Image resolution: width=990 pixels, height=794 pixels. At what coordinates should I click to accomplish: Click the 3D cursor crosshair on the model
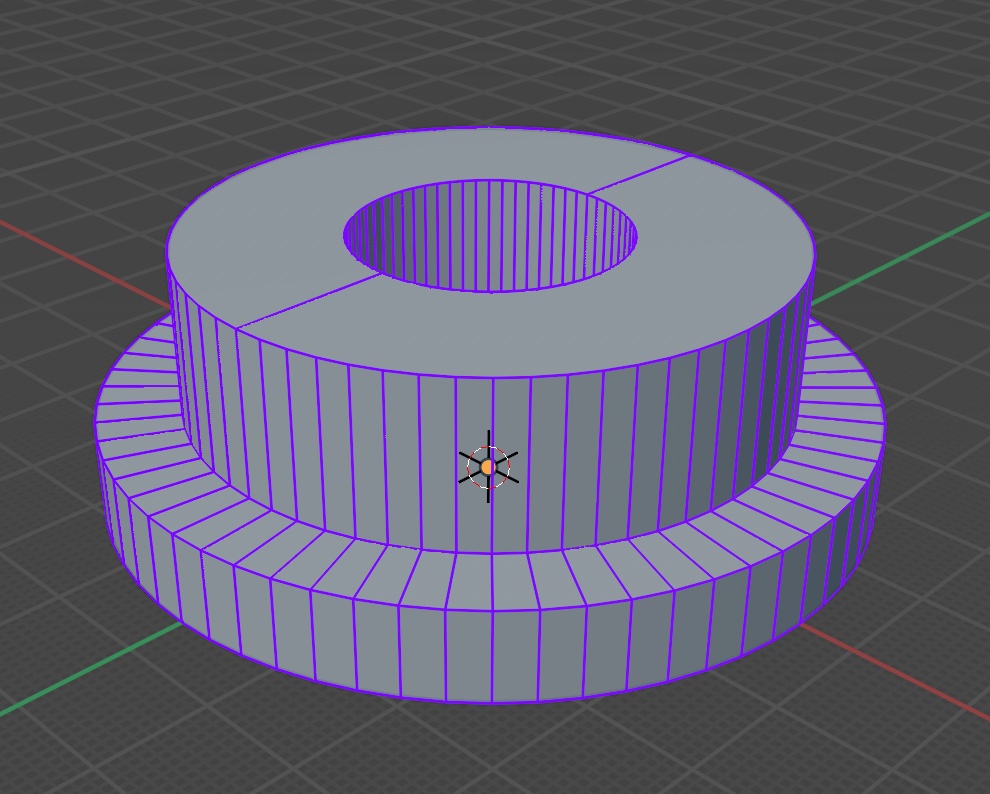point(488,467)
